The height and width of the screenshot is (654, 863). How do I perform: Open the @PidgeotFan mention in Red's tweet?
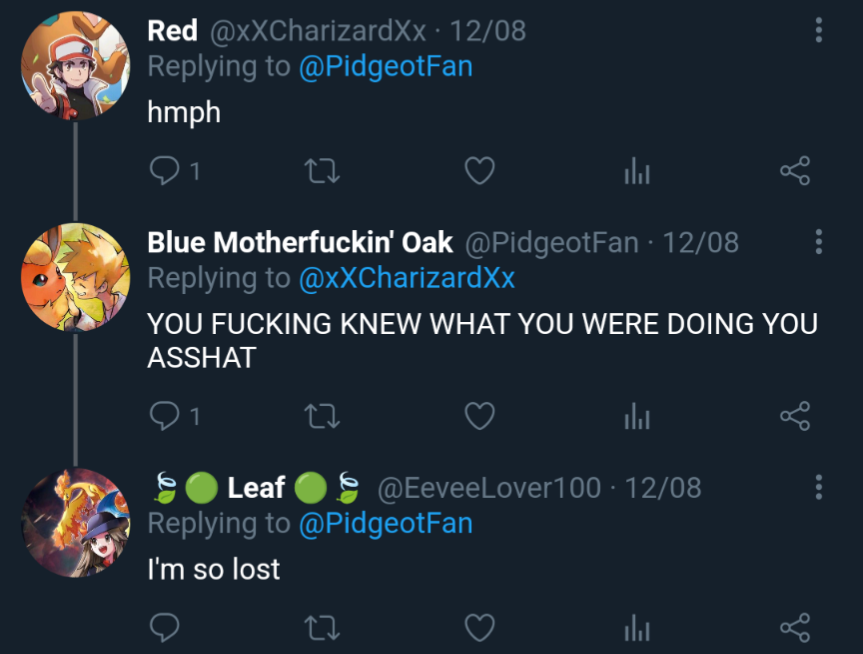pos(385,67)
